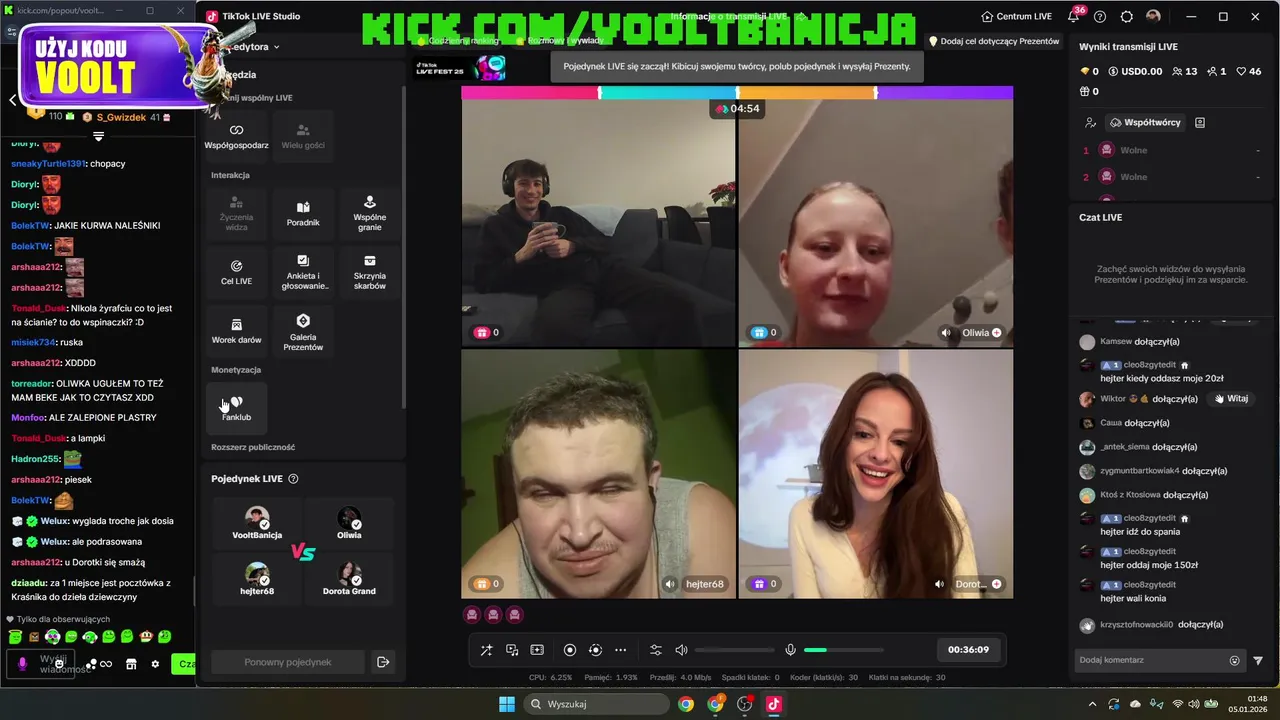Click the sparkle frame icon in bottom toolbar
This screenshot has width=1280, height=720.
537,650
